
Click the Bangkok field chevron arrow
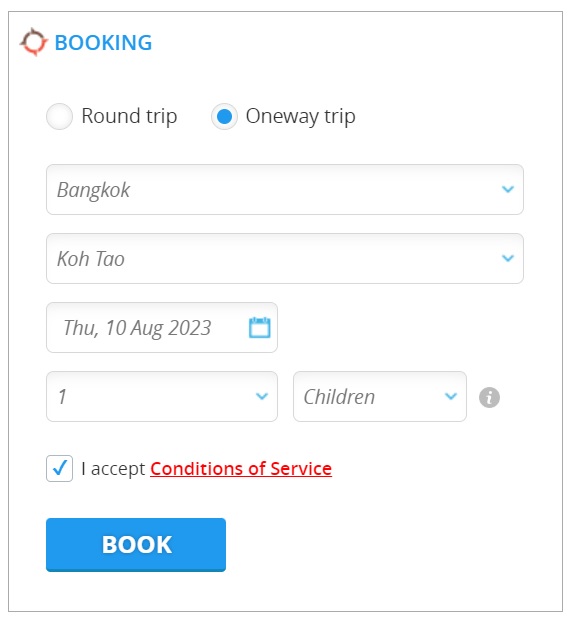(x=508, y=189)
